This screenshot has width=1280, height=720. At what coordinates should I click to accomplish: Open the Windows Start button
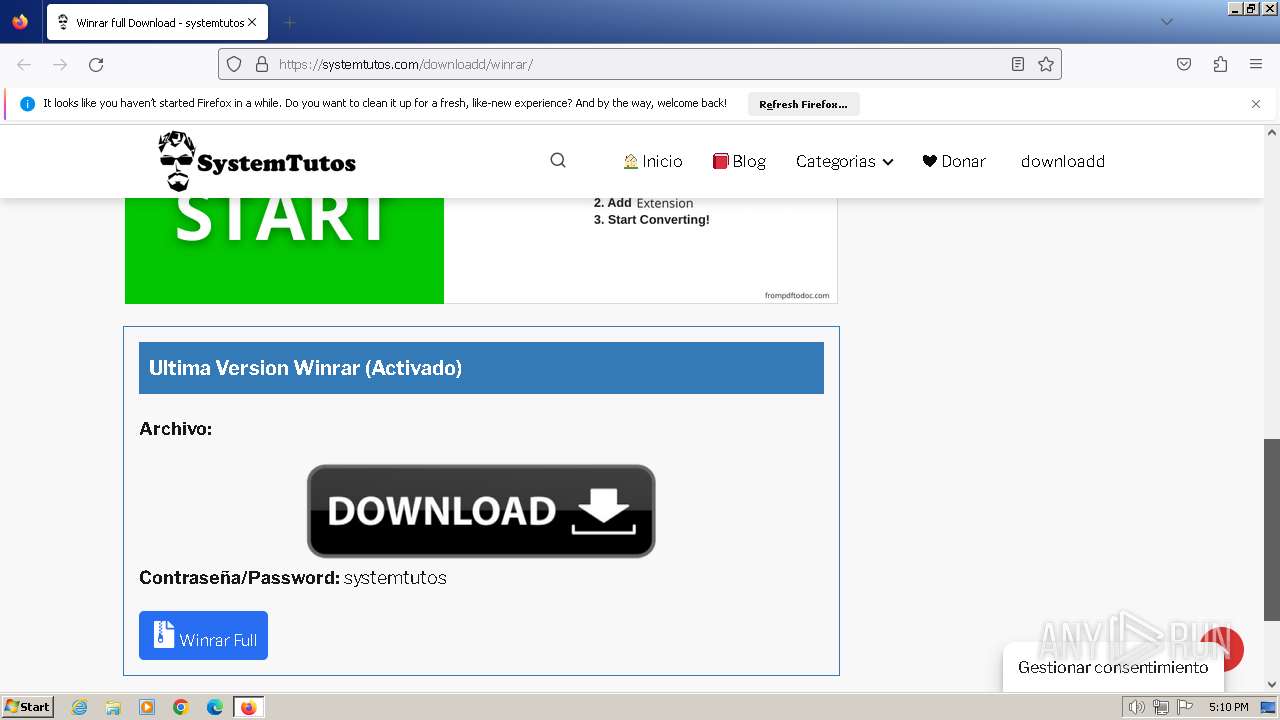coord(27,706)
